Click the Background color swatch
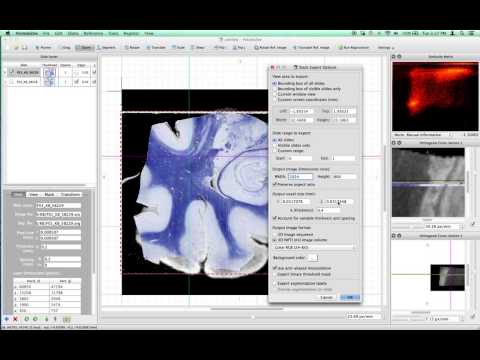The image size is (480, 360). tap(313, 258)
